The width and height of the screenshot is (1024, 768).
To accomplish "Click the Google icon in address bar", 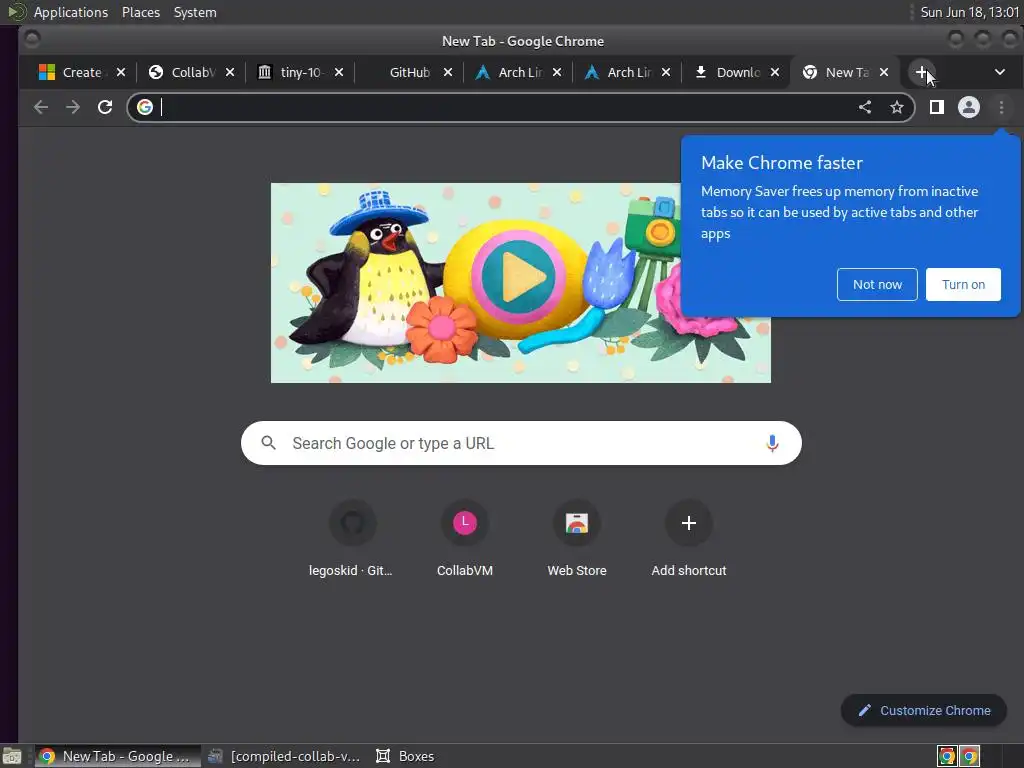I will tap(145, 107).
